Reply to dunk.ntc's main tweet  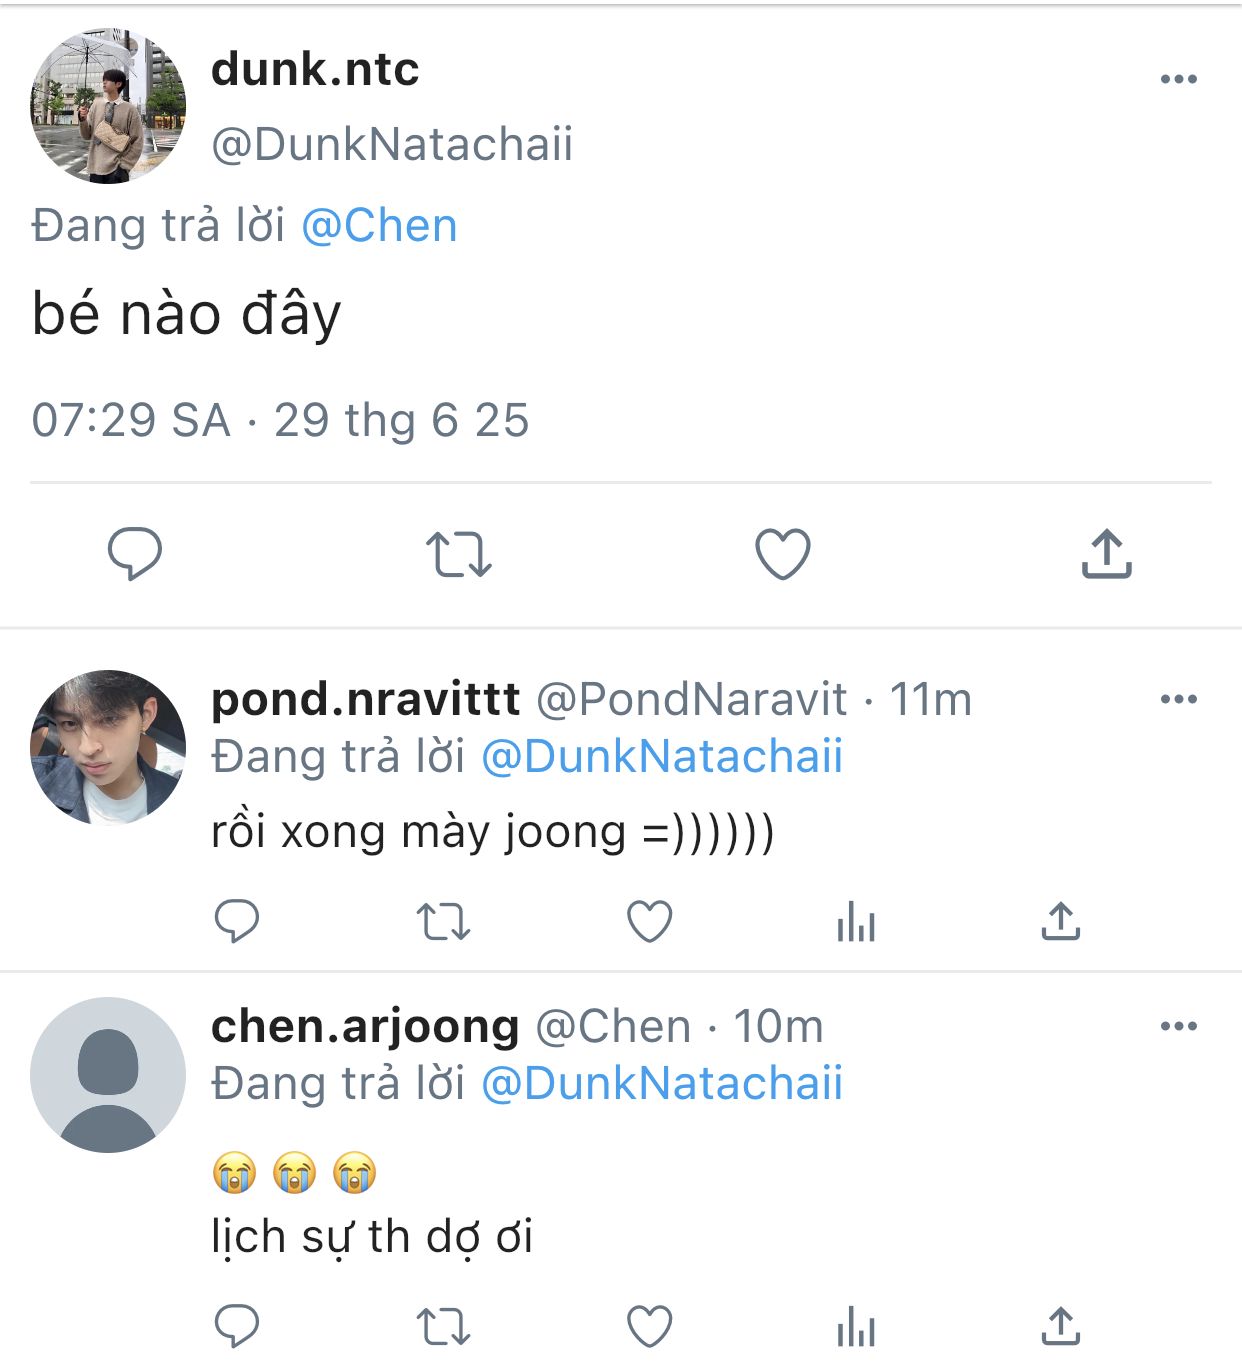point(135,553)
